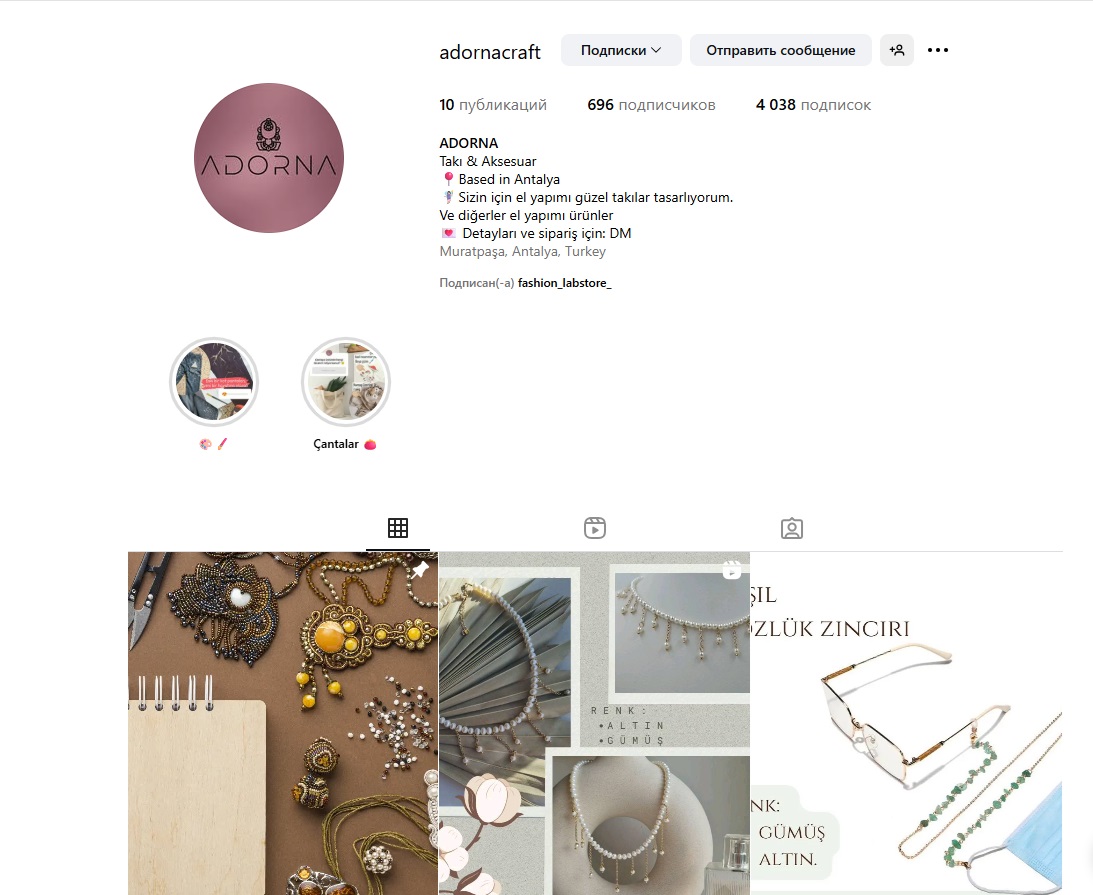
Task: Open the Çantalar story highlight
Action: pos(346,382)
